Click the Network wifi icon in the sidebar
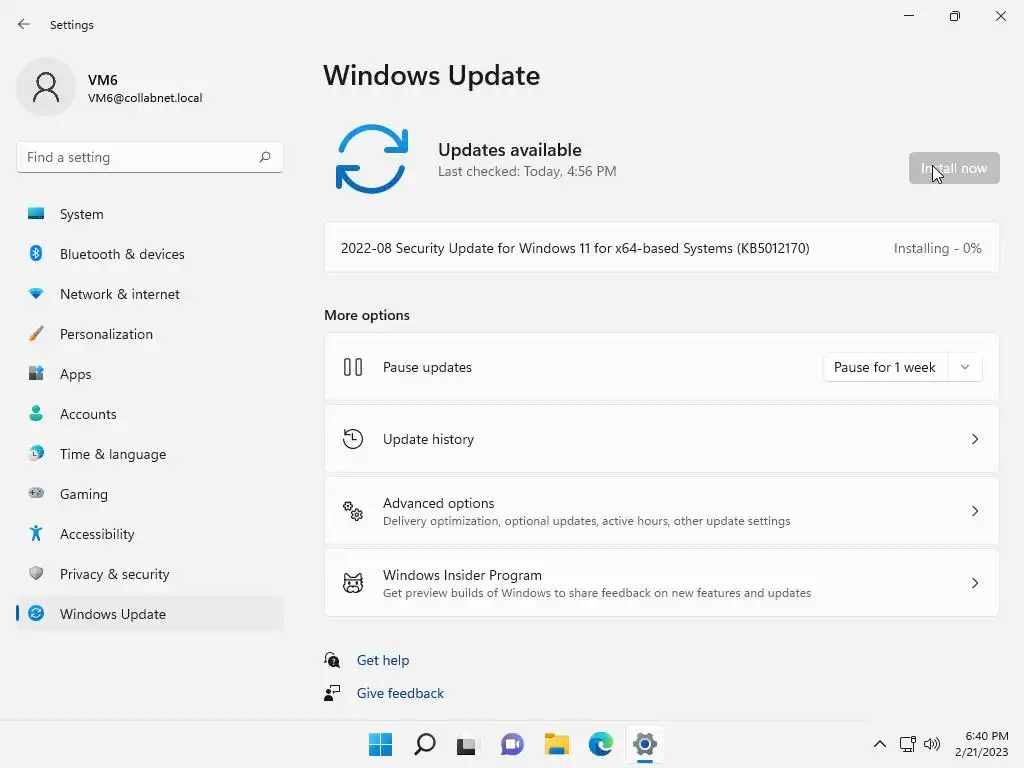This screenshot has width=1024, height=768. point(36,294)
